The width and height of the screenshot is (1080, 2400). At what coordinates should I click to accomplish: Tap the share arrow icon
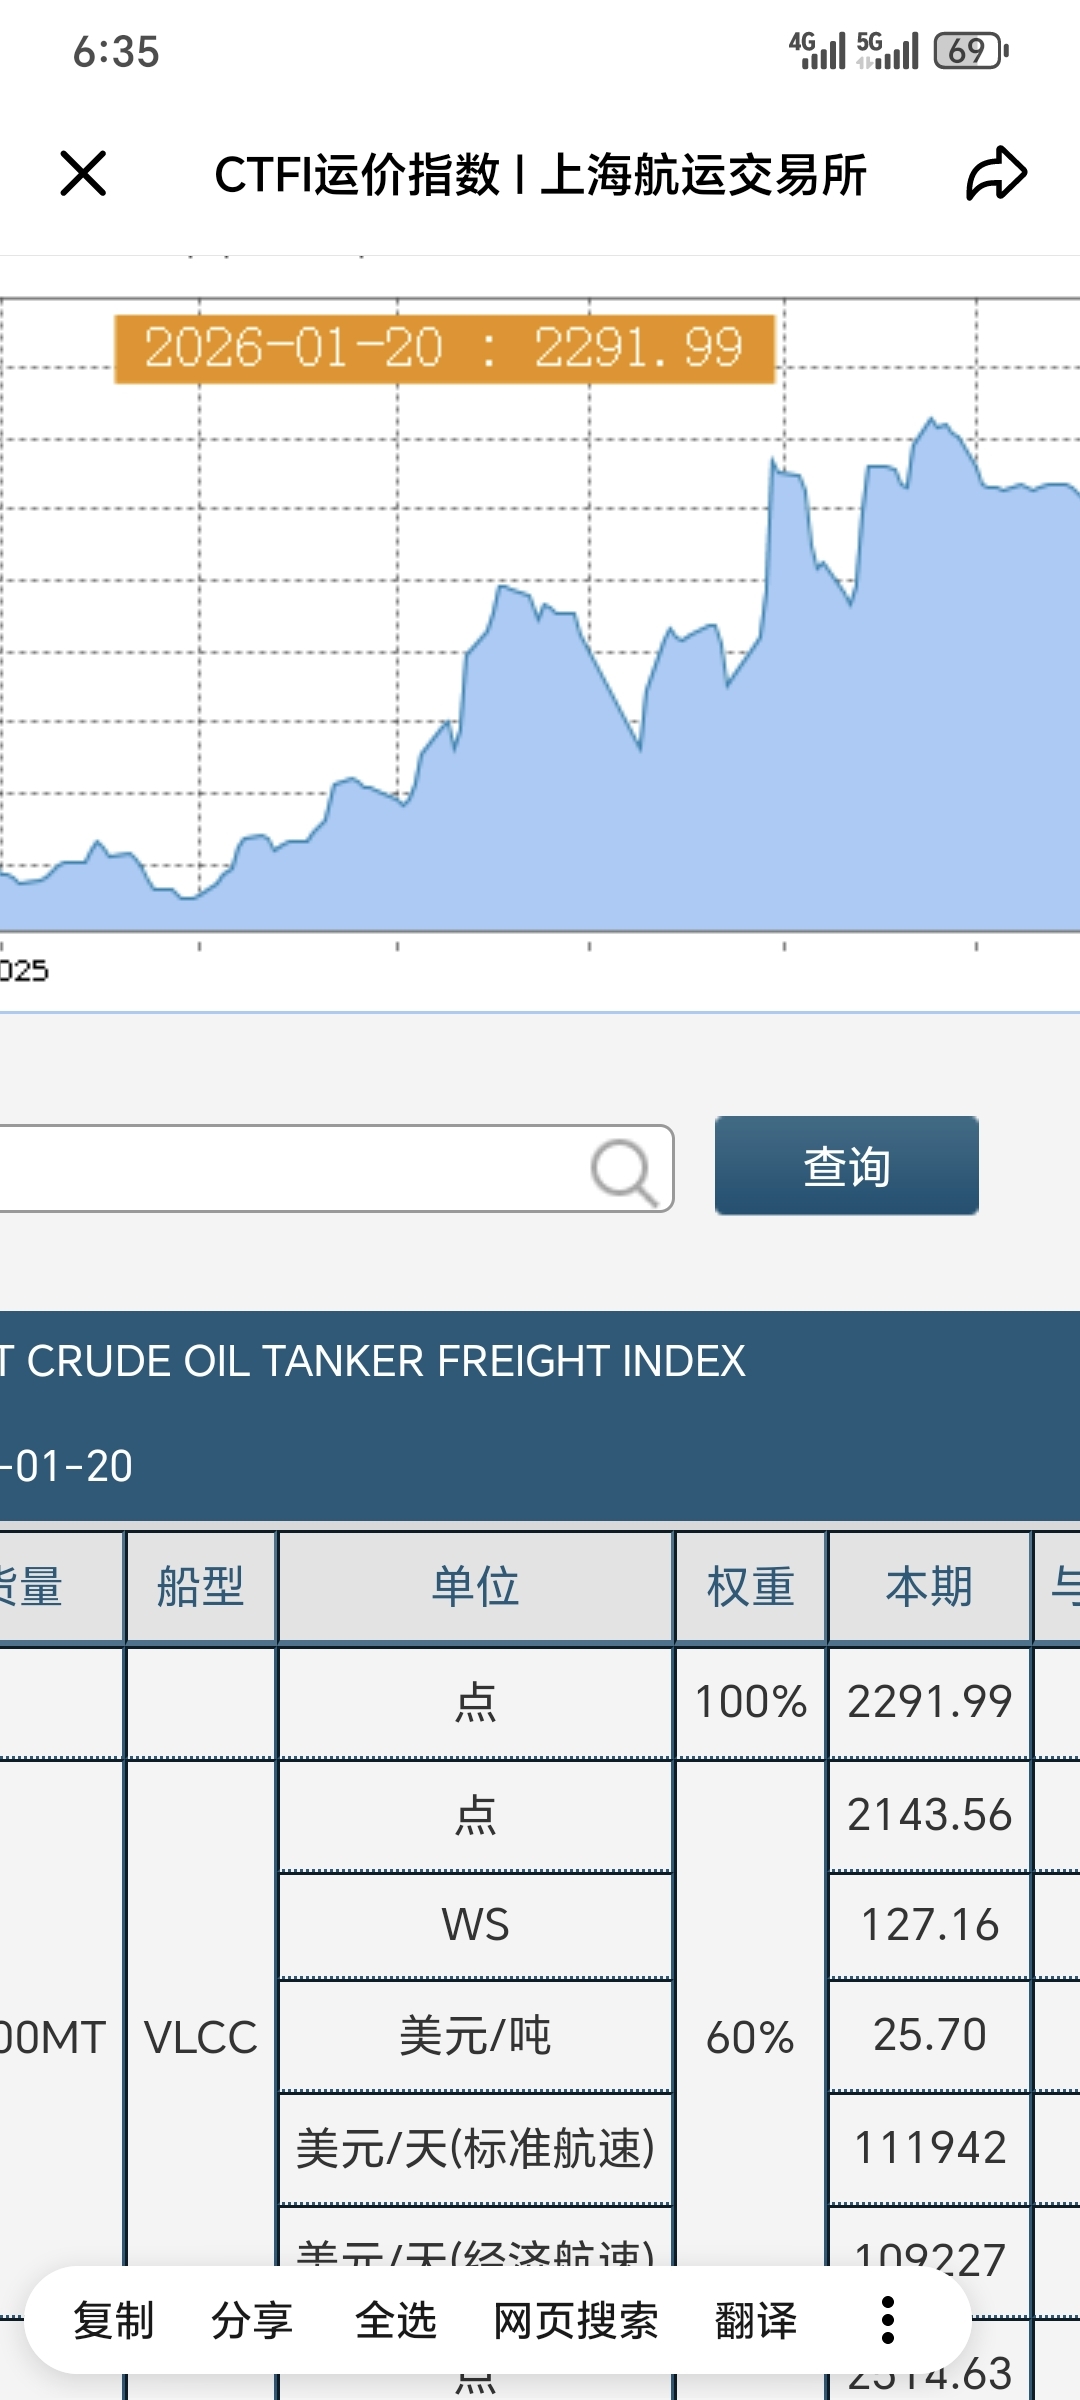996,174
